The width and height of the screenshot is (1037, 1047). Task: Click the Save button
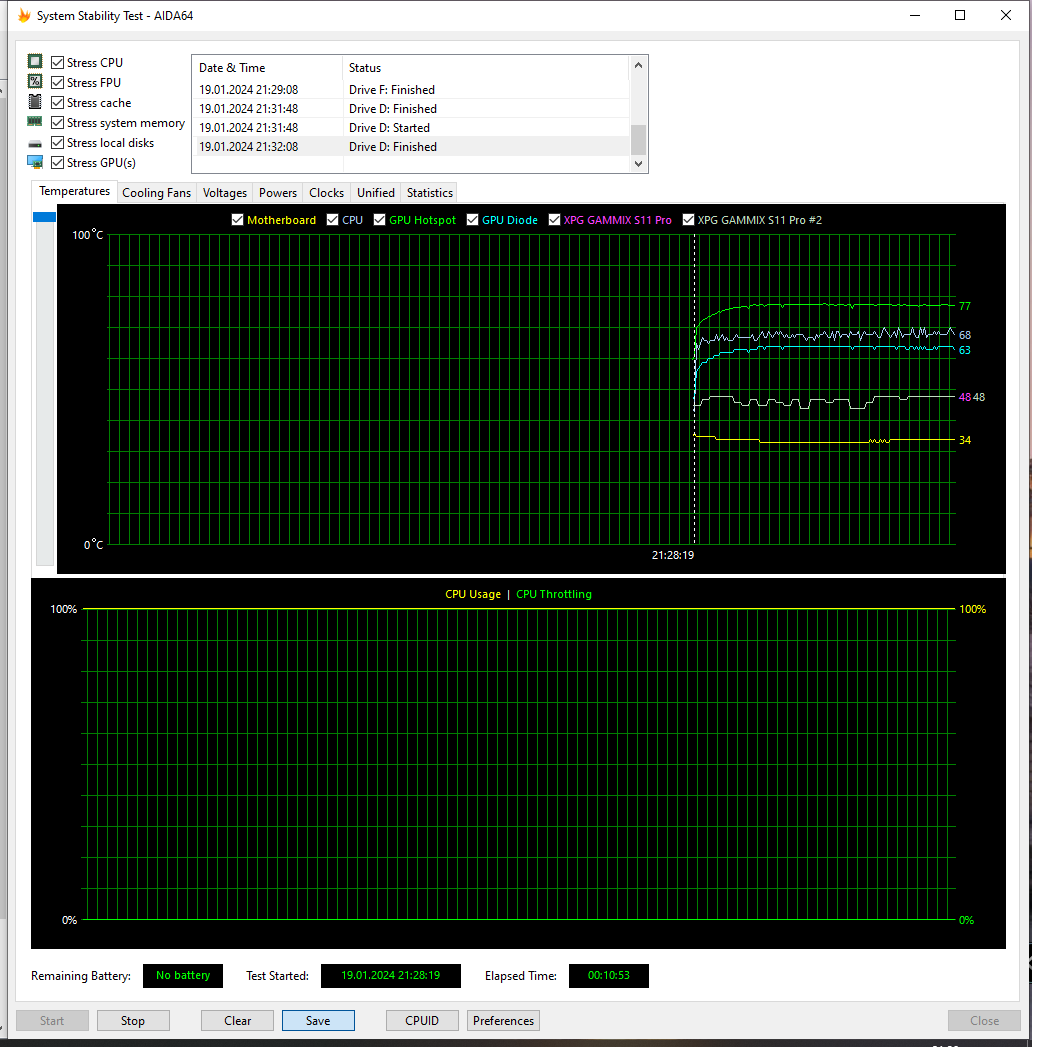coord(318,1021)
